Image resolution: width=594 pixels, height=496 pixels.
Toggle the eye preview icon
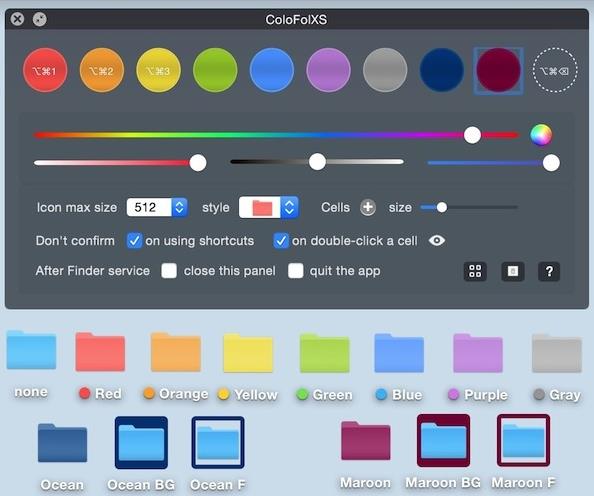pyautogui.click(x=437, y=241)
